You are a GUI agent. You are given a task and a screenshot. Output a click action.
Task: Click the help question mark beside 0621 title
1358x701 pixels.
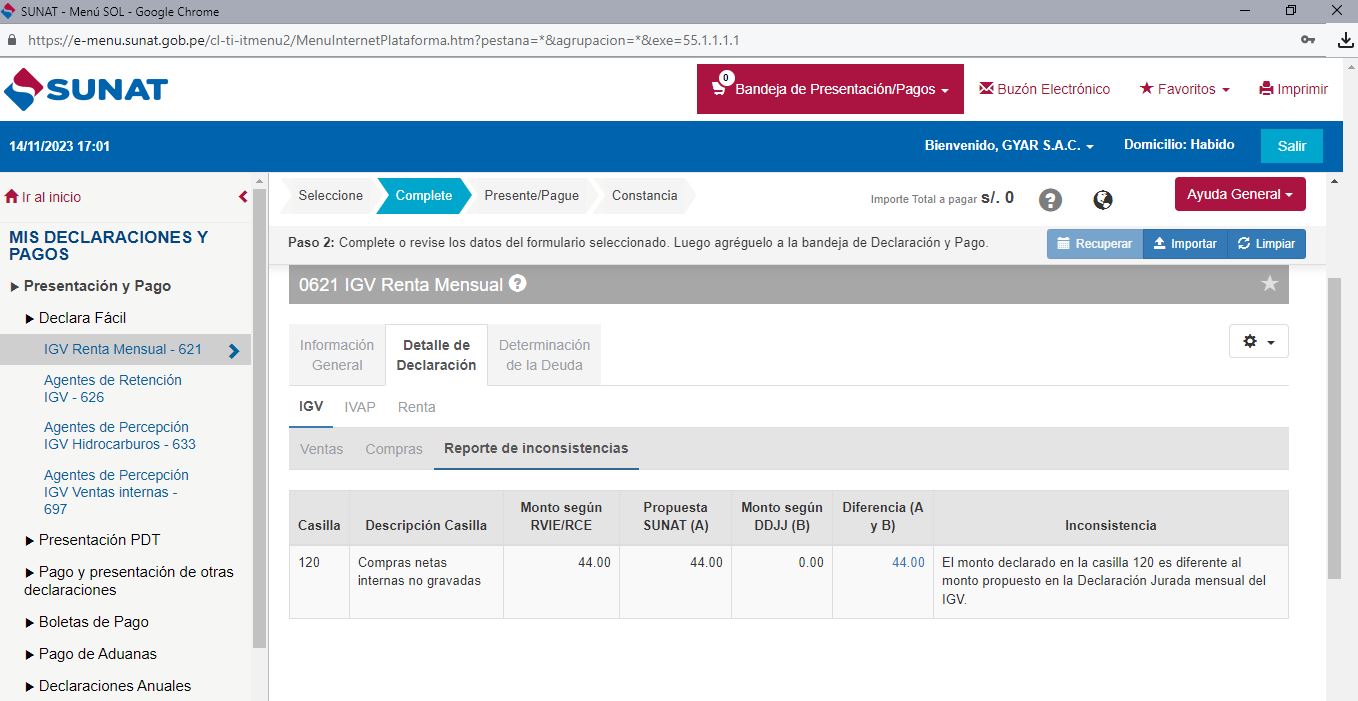click(517, 283)
